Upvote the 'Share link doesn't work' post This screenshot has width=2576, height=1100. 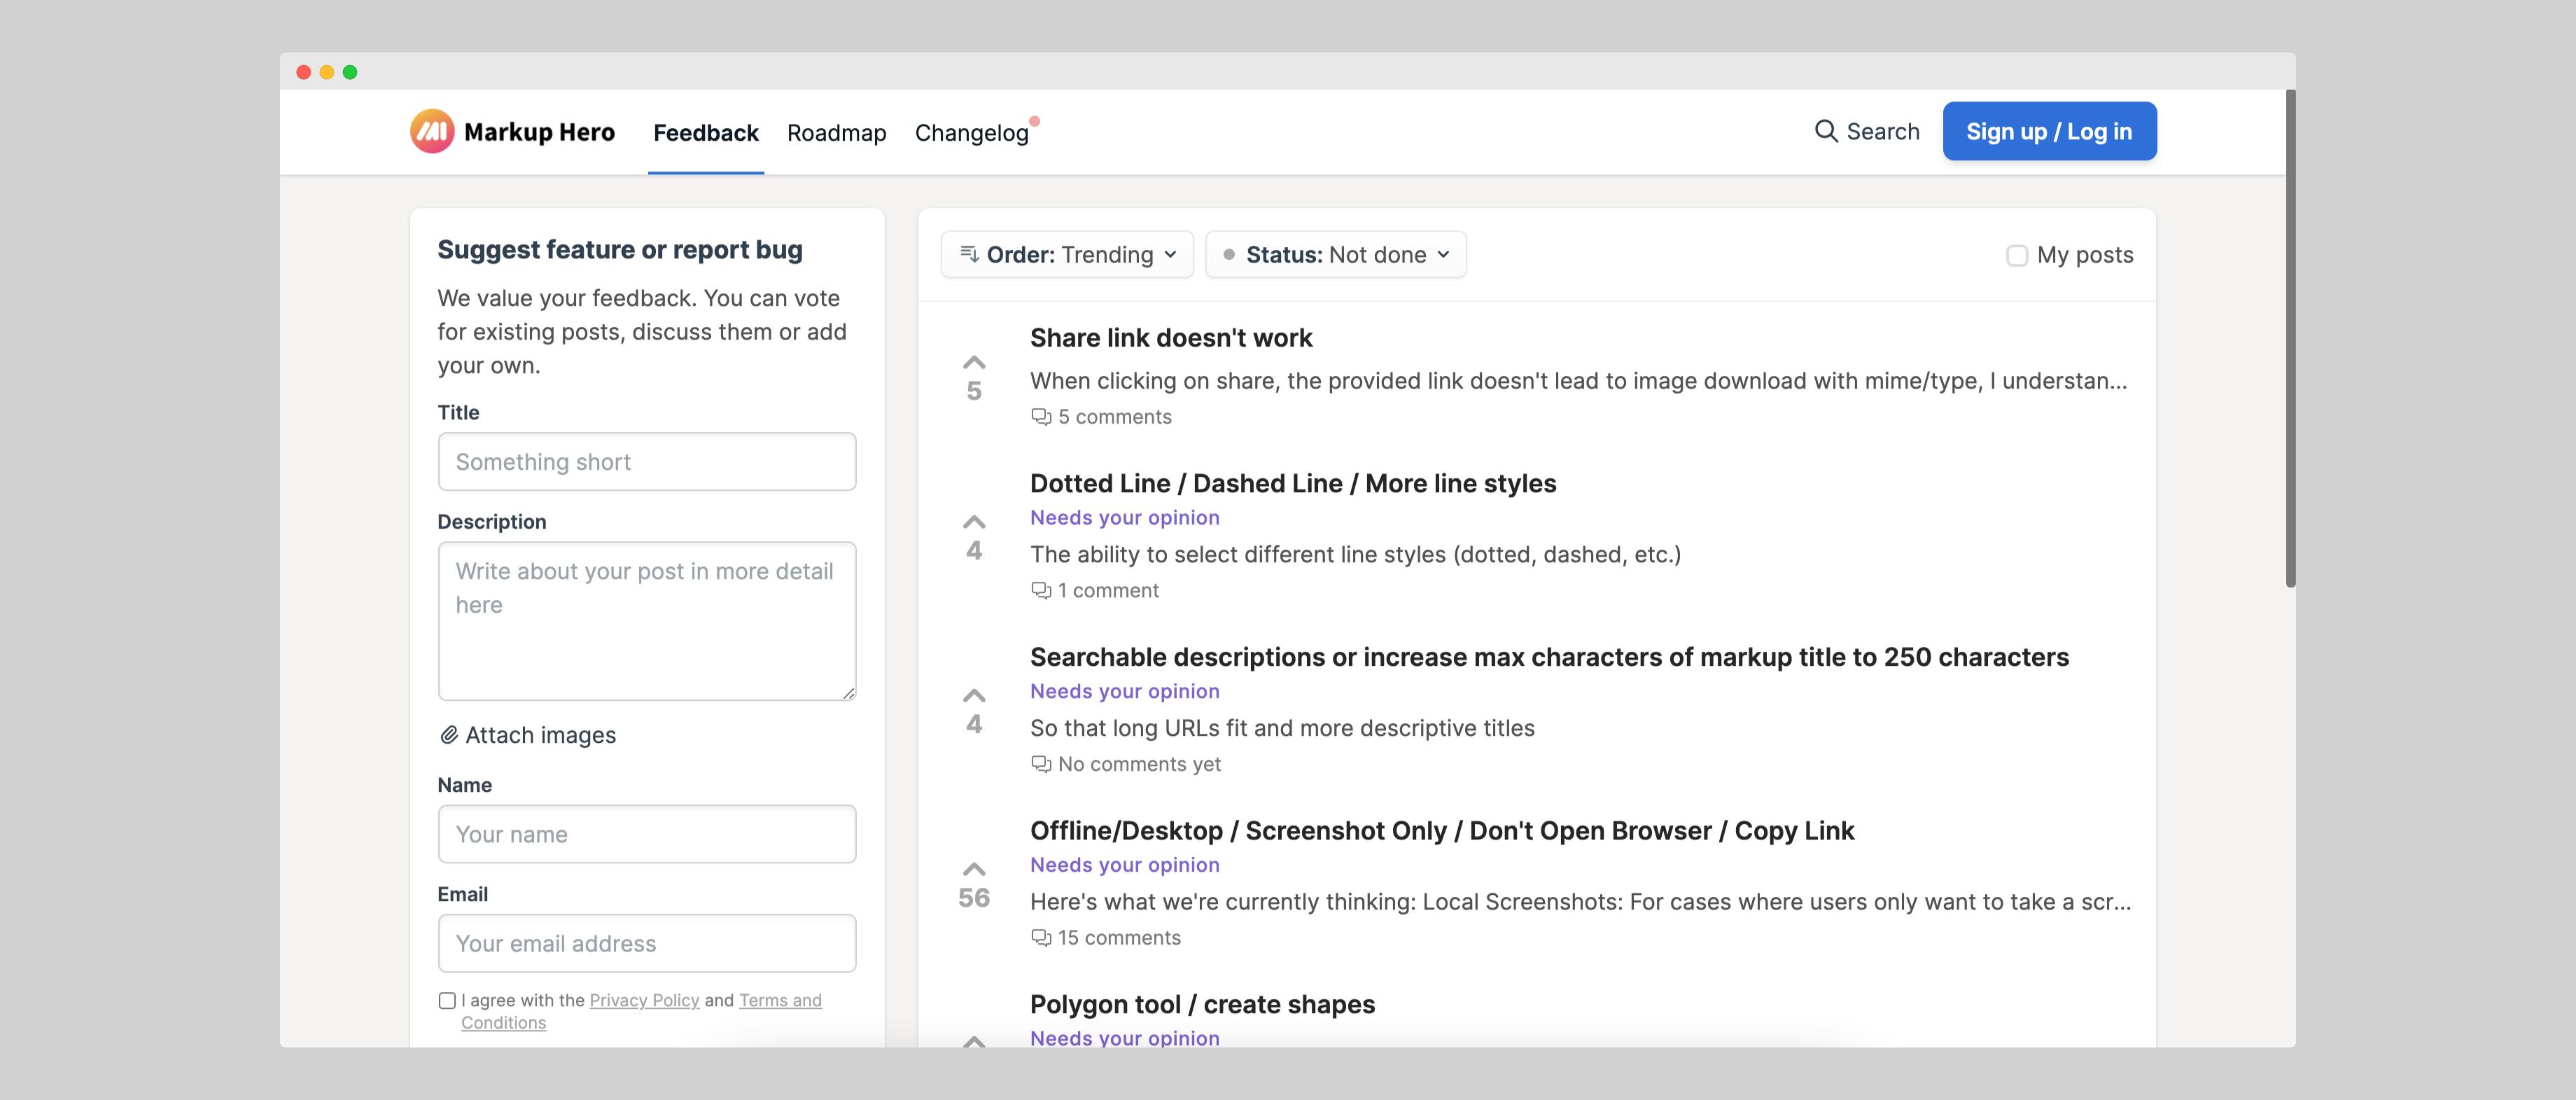[974, 362]
